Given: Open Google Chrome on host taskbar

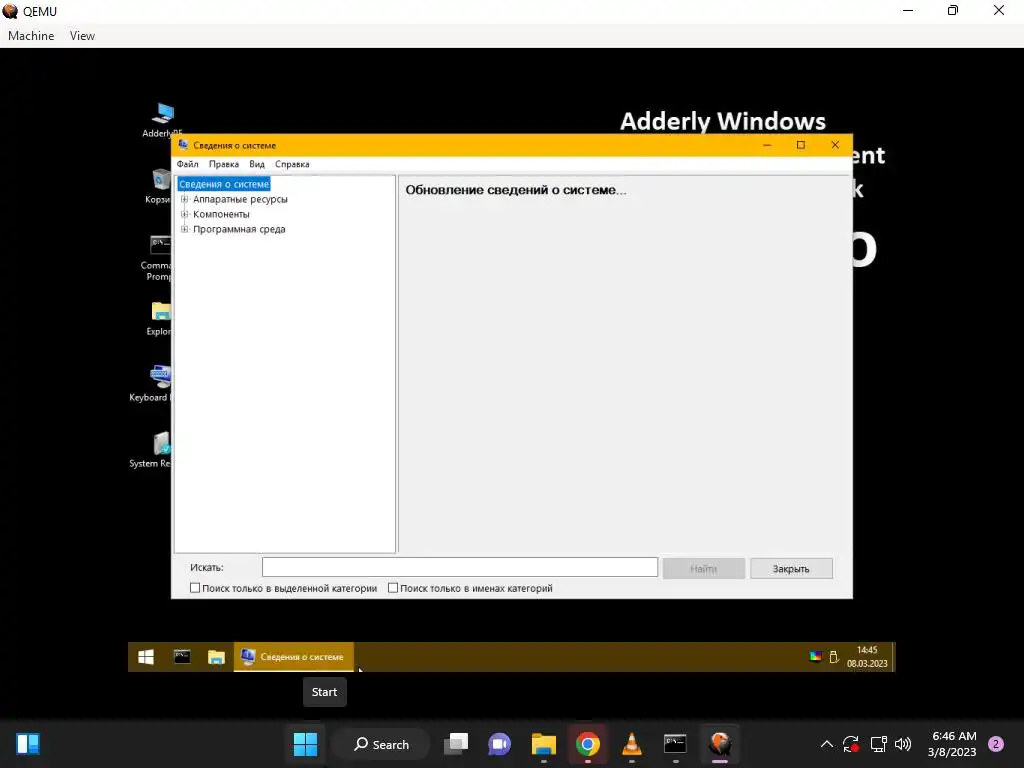Looking at the screenshot, I should (588, 744).
